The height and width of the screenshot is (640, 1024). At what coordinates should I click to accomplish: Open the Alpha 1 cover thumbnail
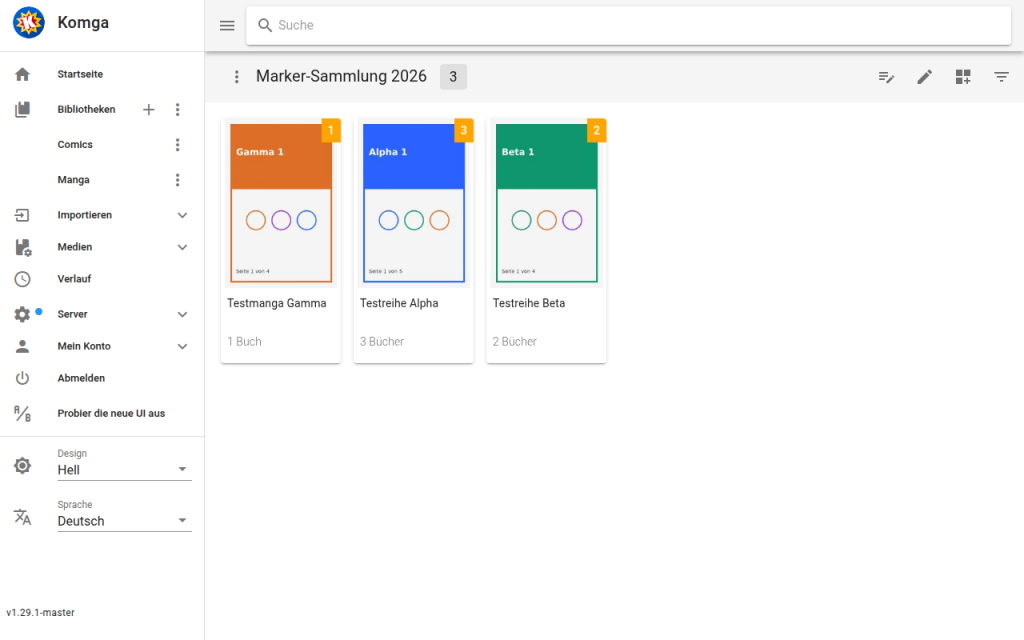pos(413,203)
